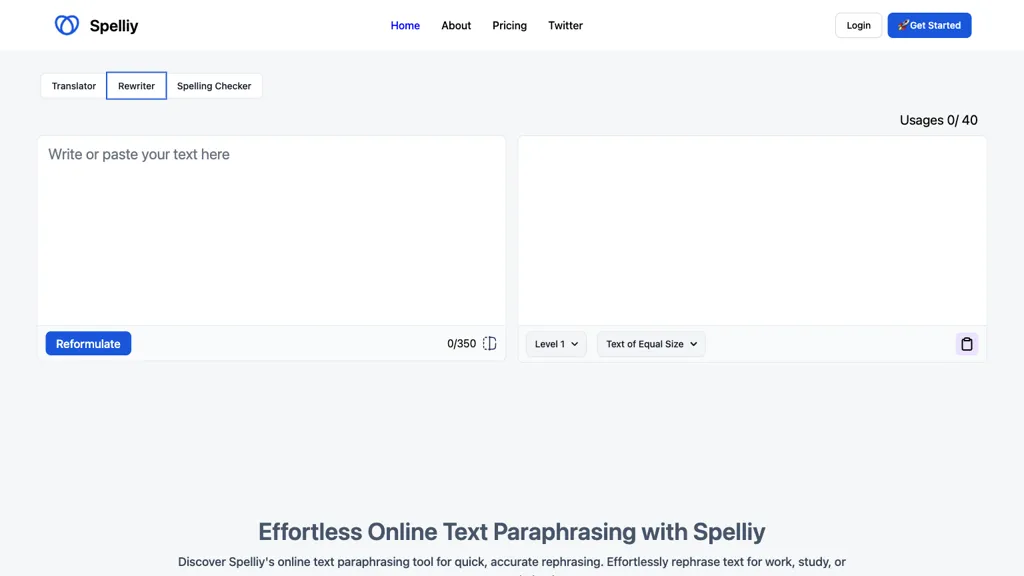The height and width of the screenshot is (576, 1024).
Task: Focus the text input area
Action: tap(272, 231)
